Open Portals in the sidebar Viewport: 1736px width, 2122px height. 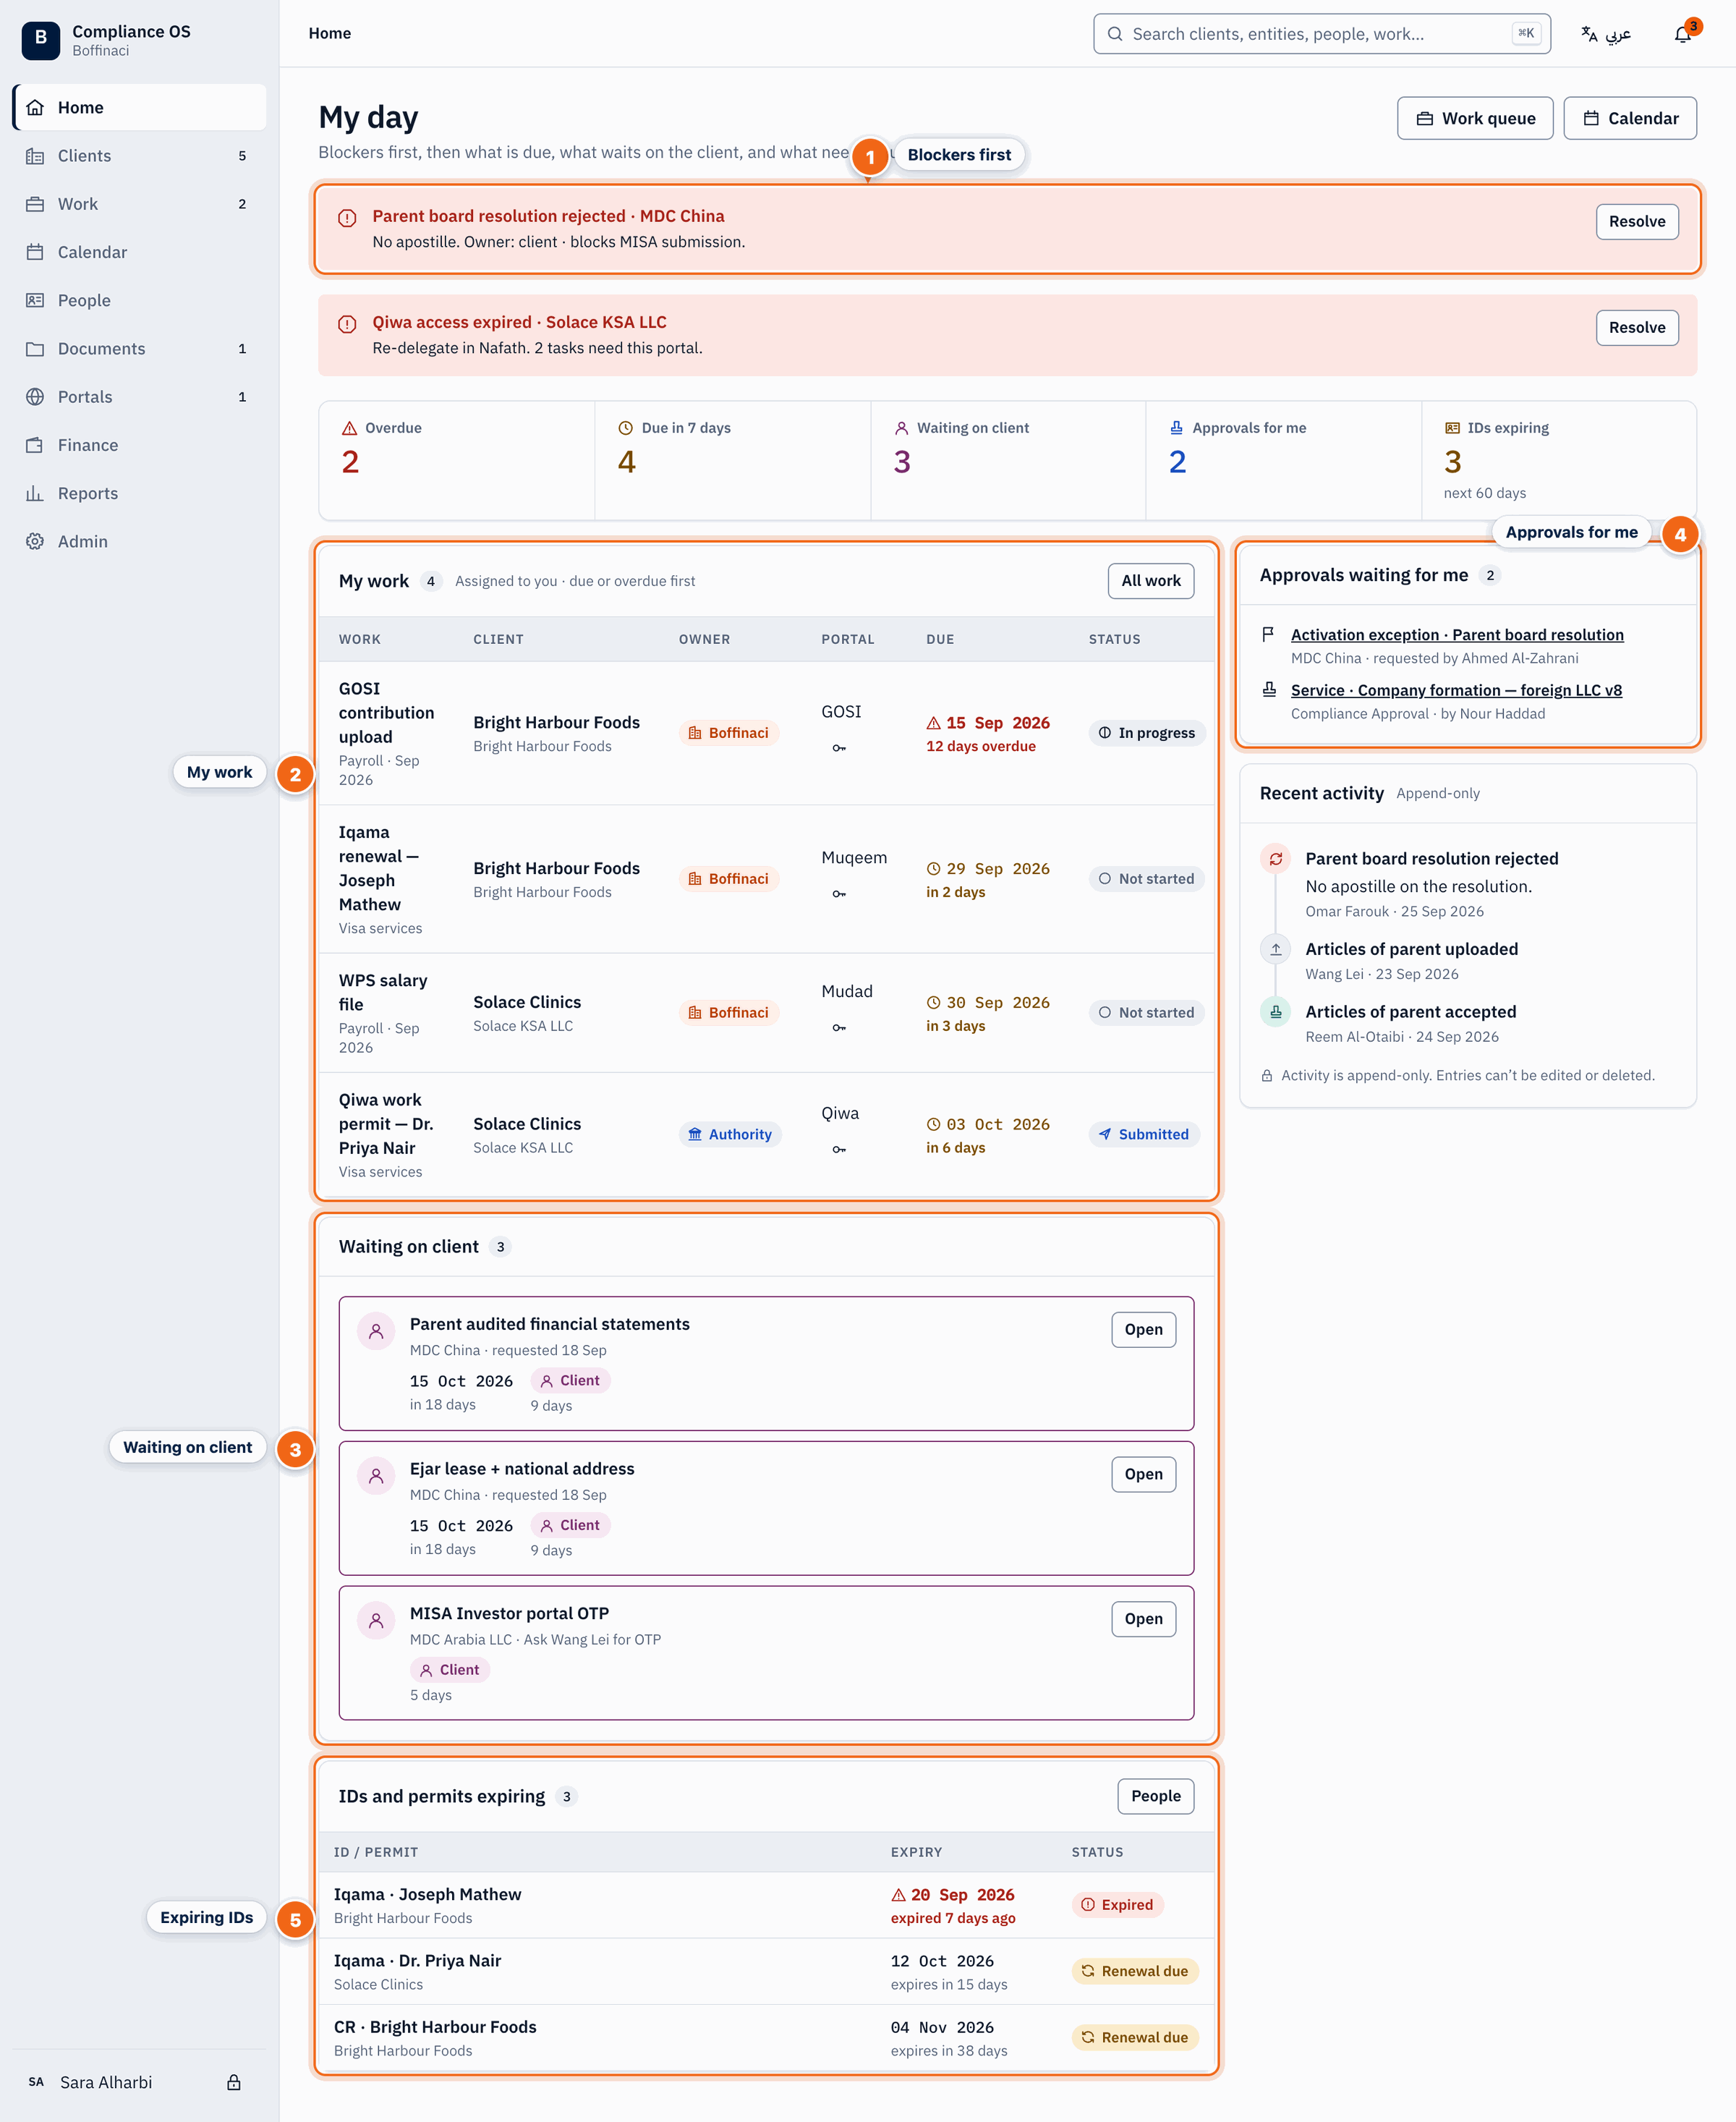140,396
